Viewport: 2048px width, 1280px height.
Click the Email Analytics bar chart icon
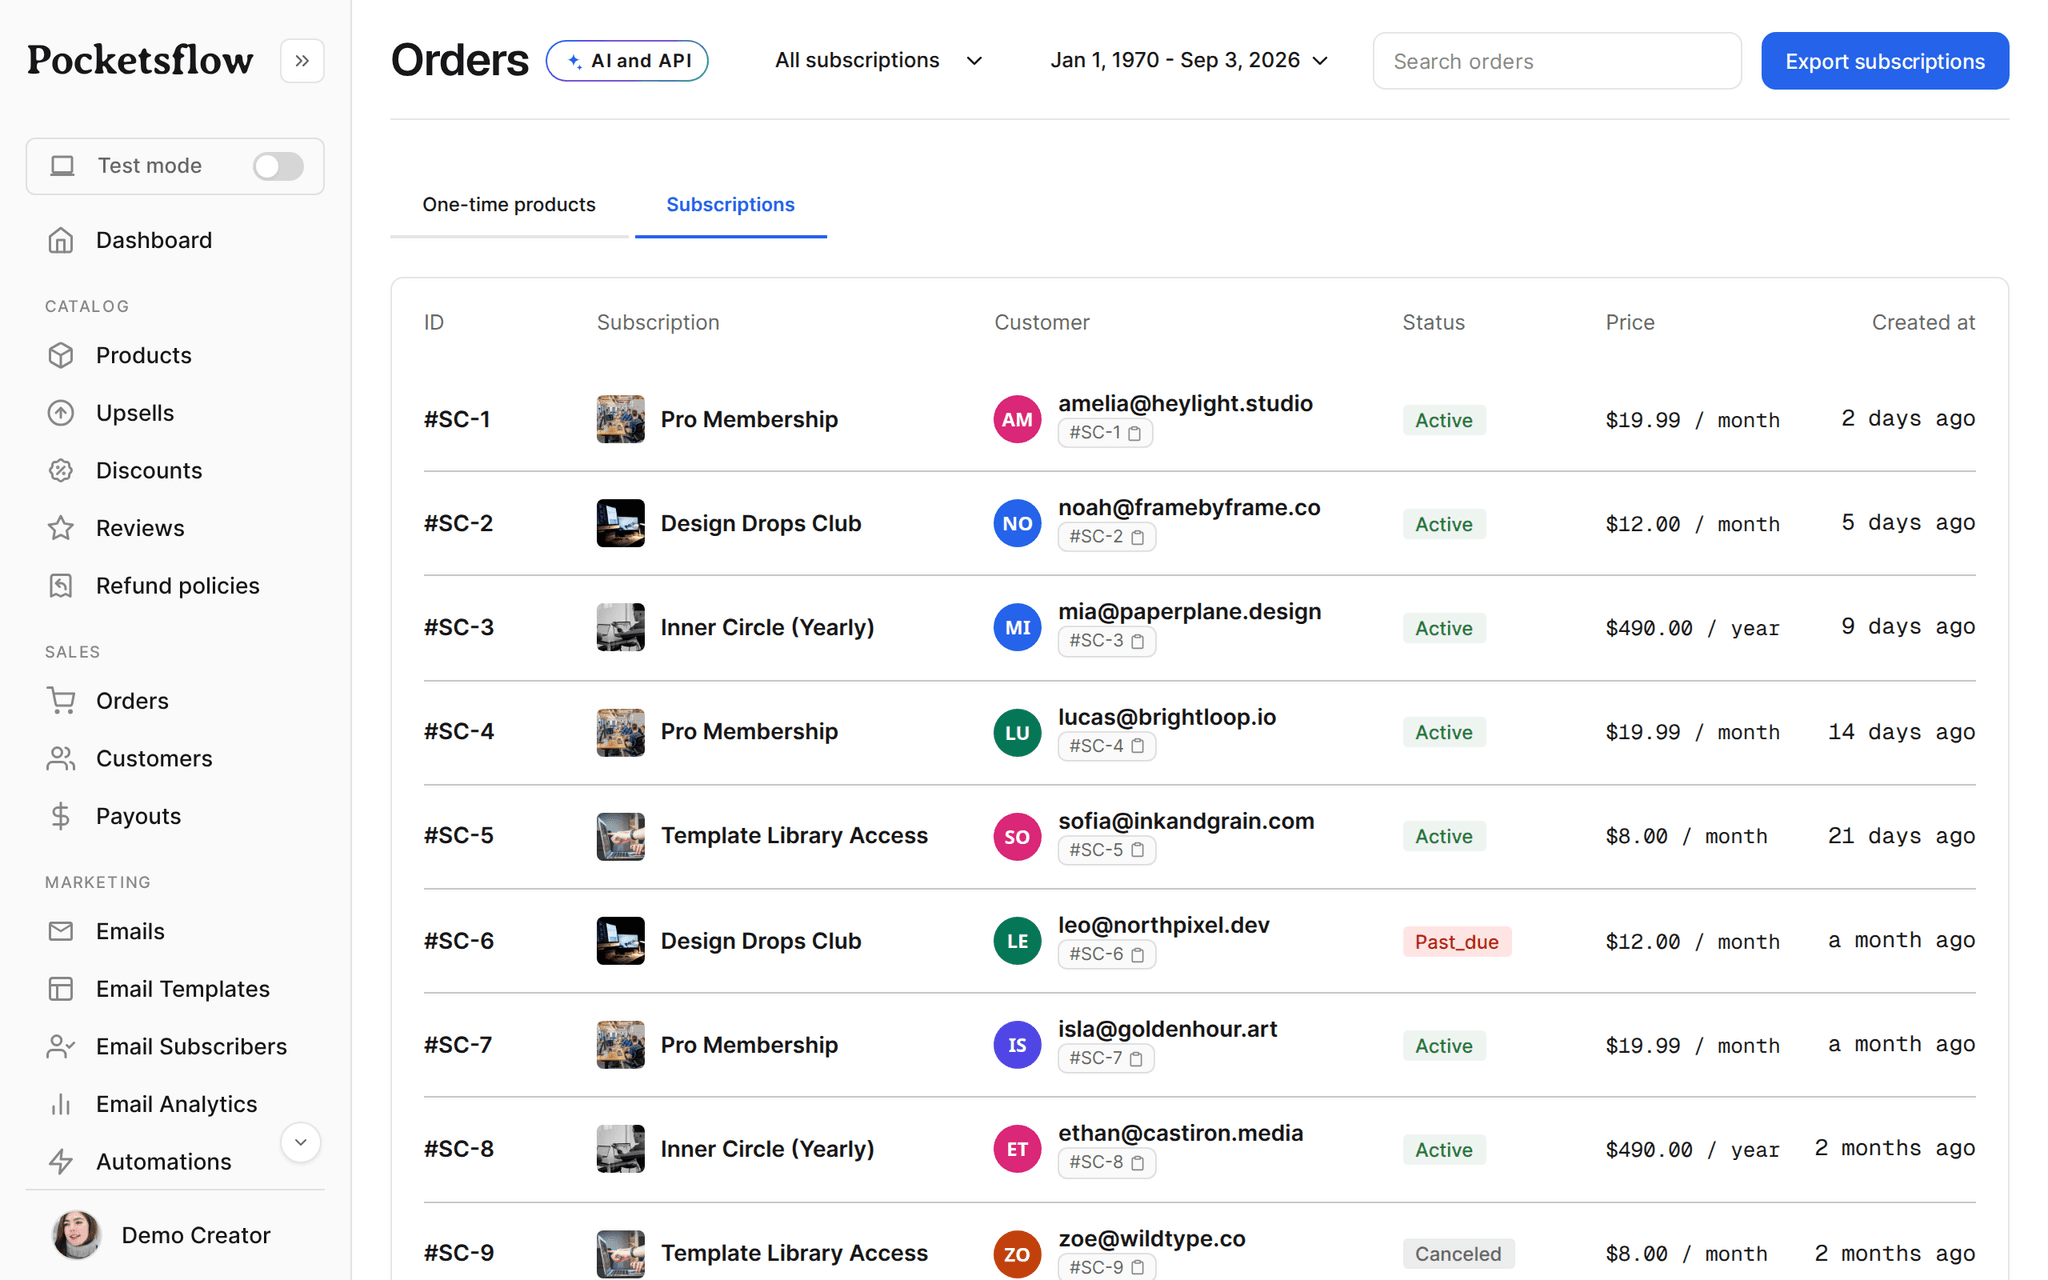point(61,1104)
